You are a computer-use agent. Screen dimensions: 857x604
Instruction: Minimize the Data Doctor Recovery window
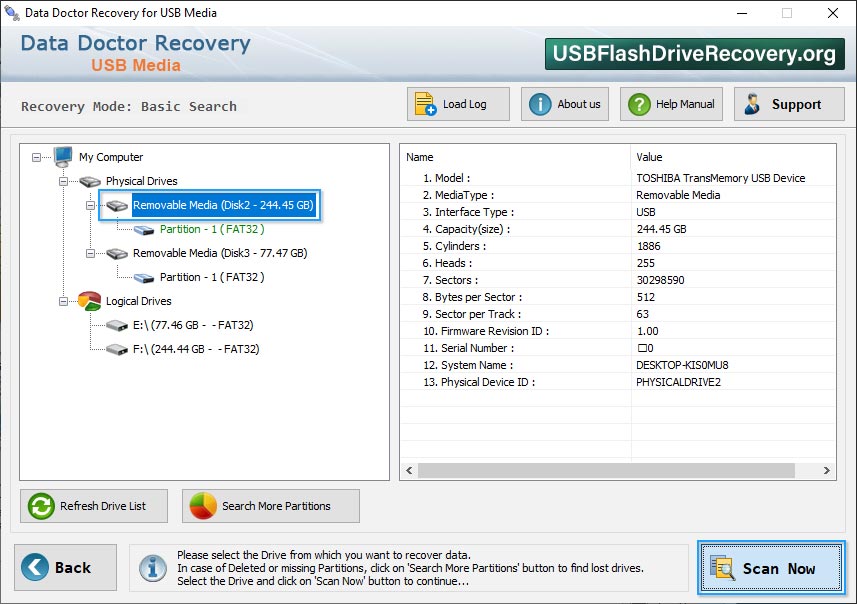click(742, 13)
